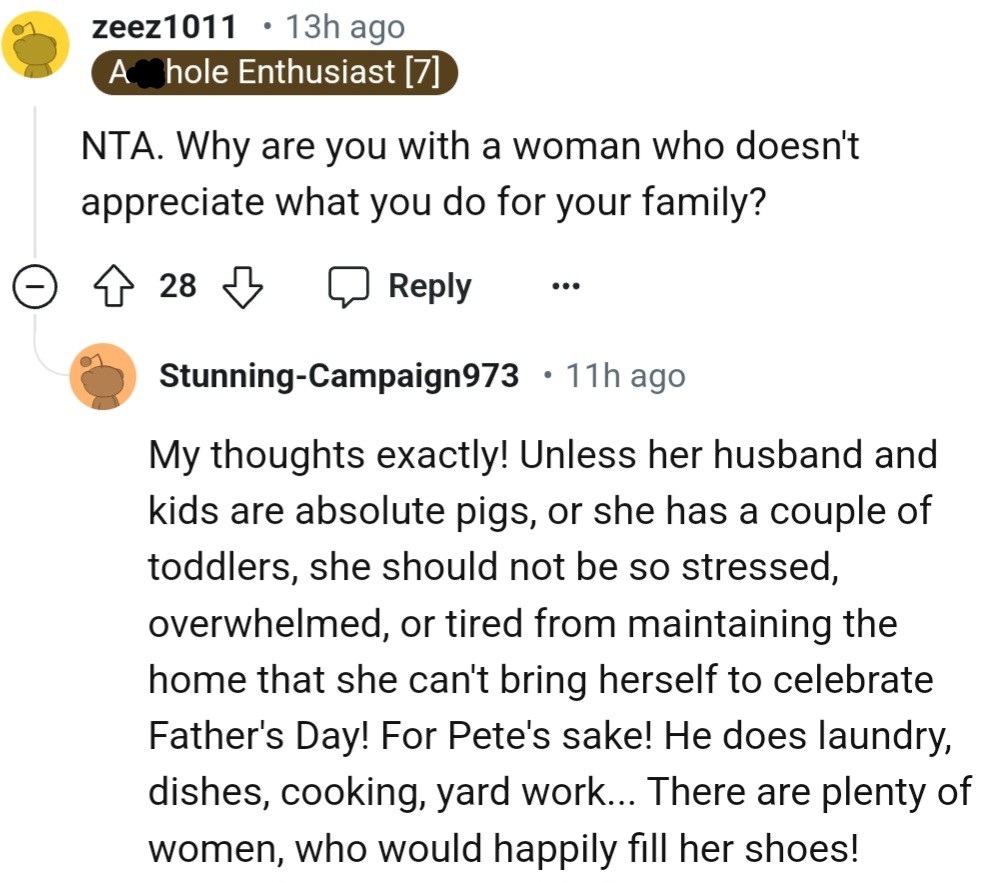Image resolution: width=989 pixels, height=883 pixels.
Task: Open zeez1011's avatar profile picture
Action: pos(36,45)
